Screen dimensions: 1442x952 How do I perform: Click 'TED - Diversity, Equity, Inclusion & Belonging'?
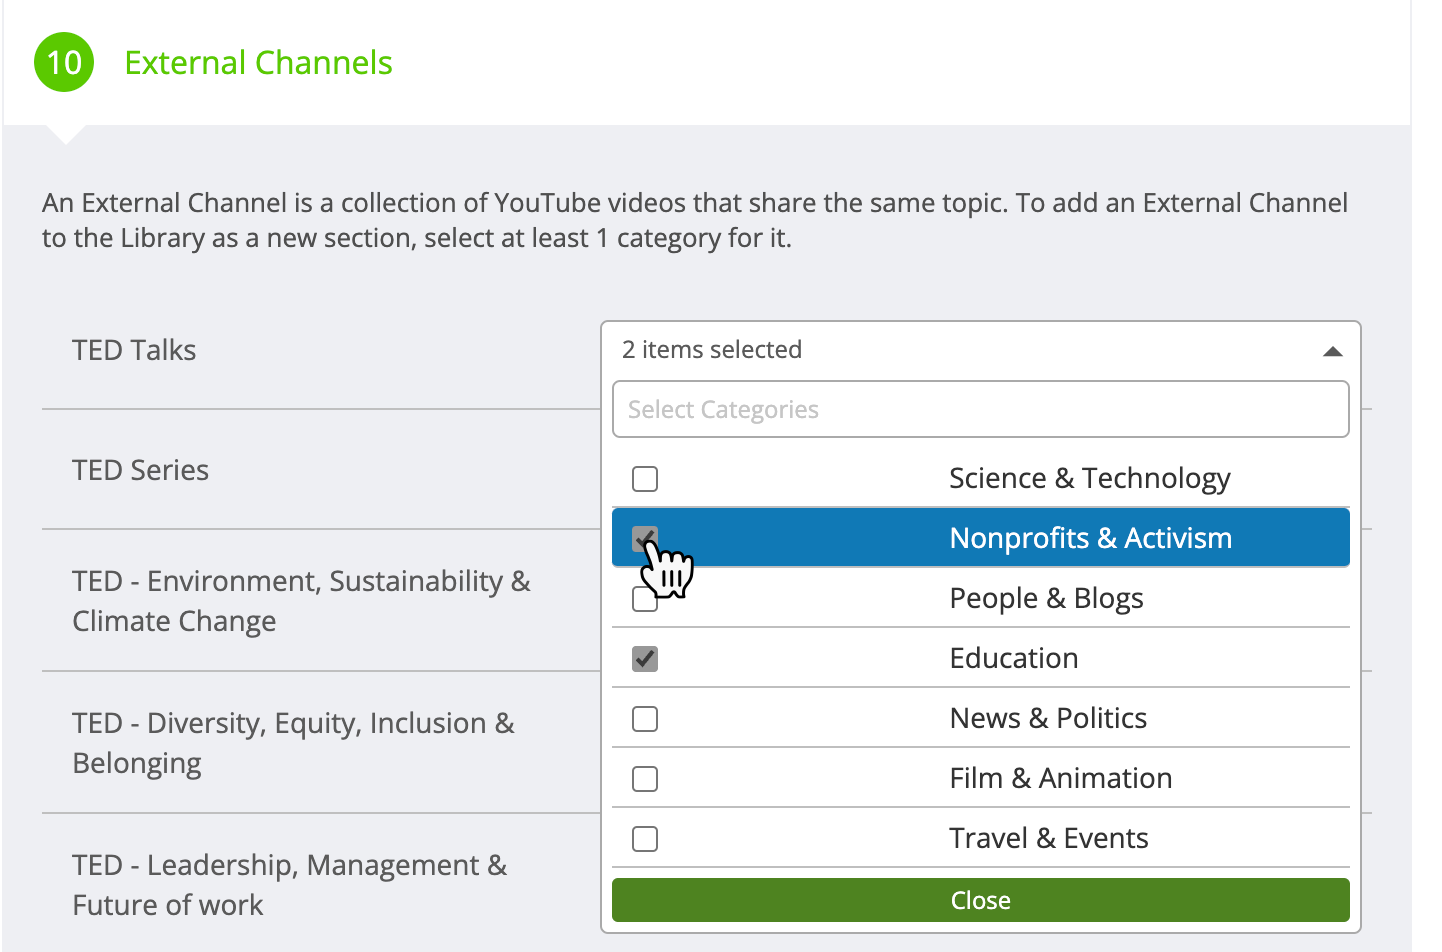pos(293,743)
